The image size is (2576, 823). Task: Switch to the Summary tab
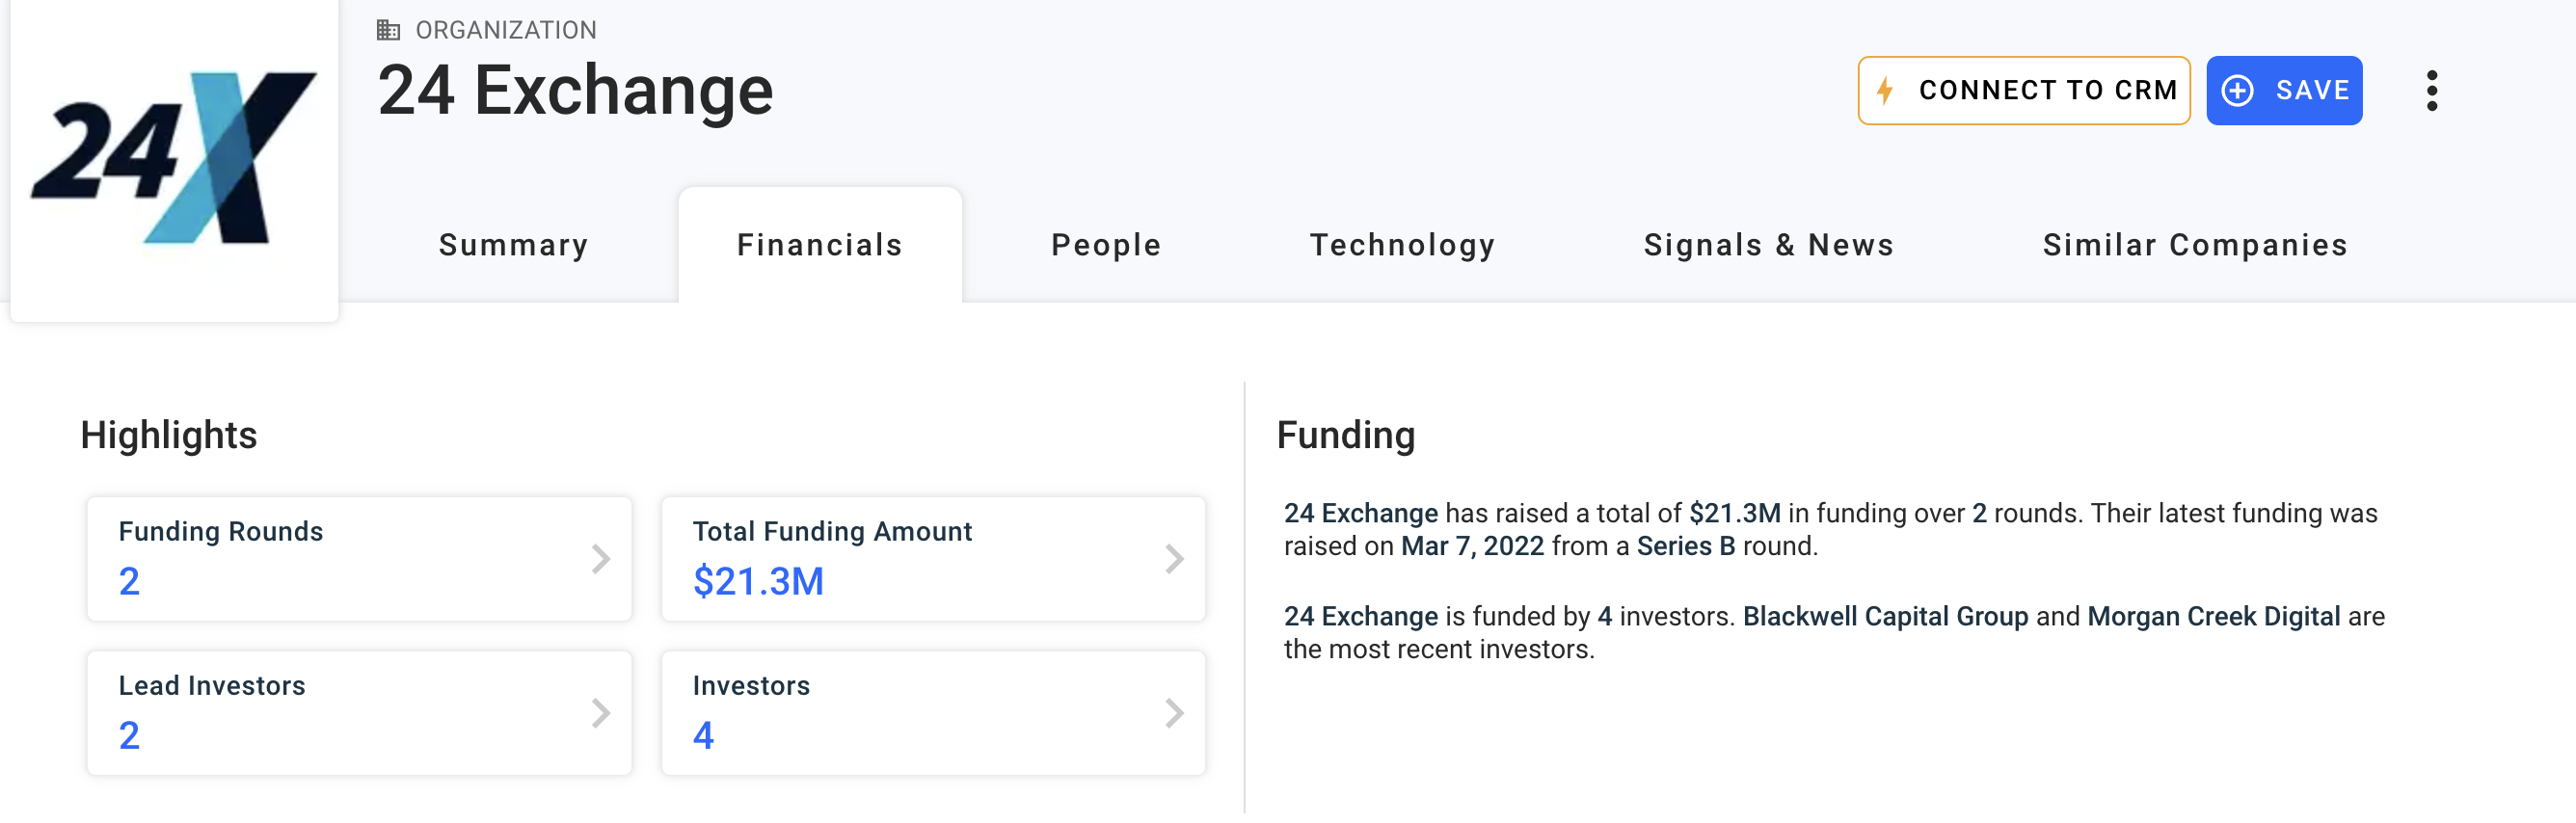pyautogui.click(x=513, y=245)
